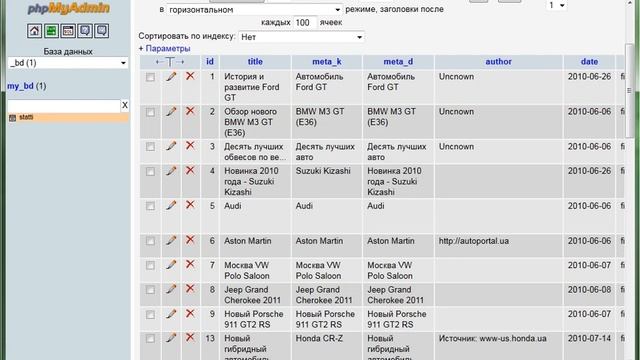Select the date 2010-07-14 cell
This screenshot has height=360, width=640.
[x=589, y=346]
